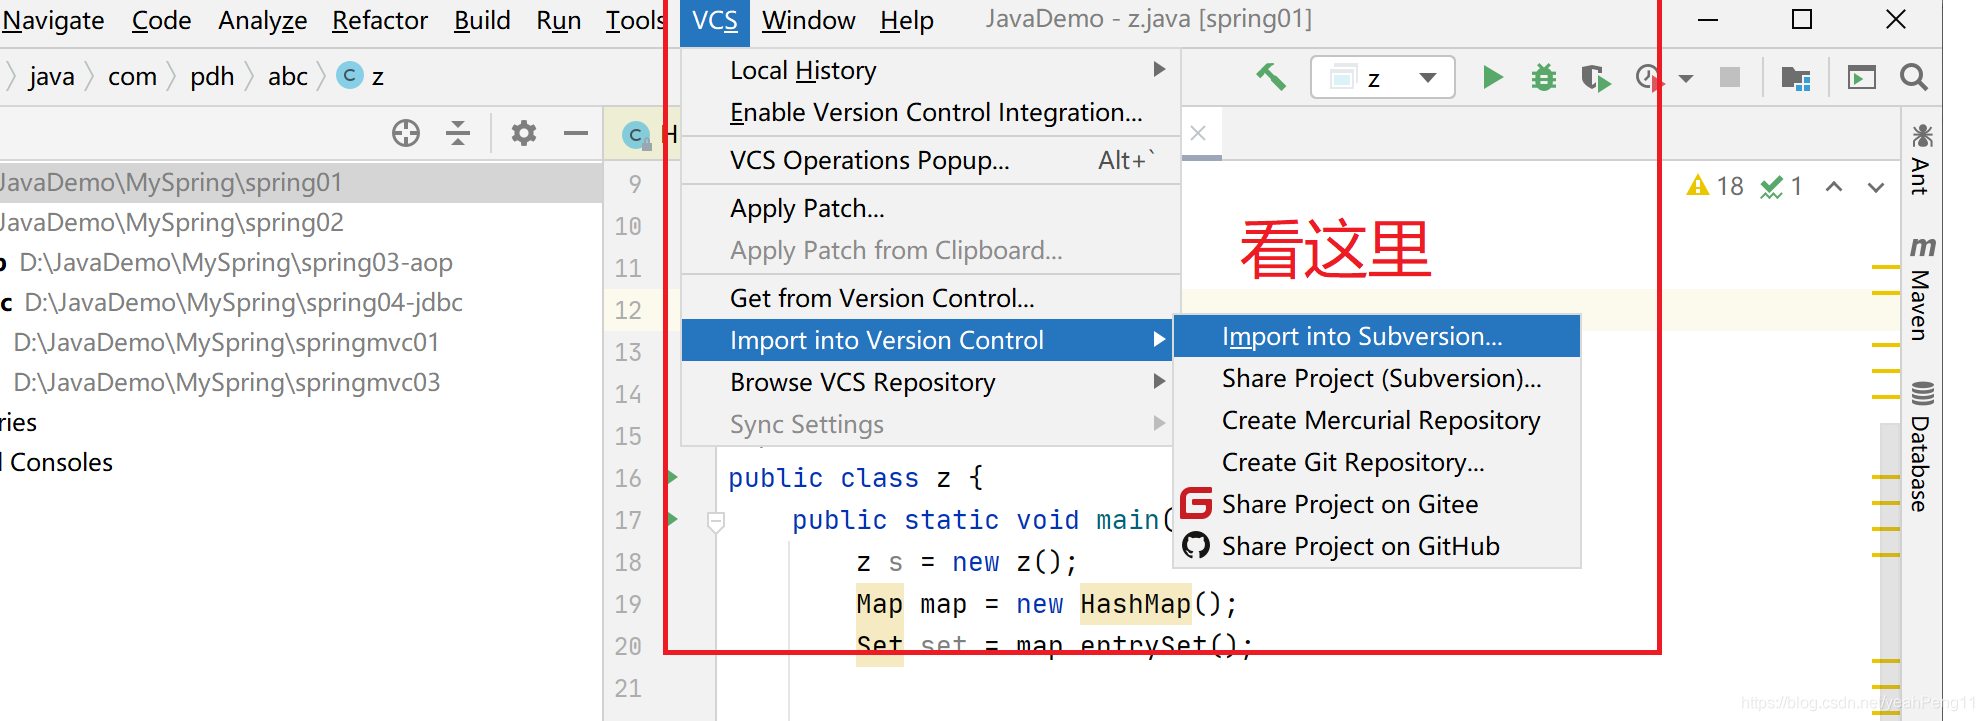
Task: Select the springmvc03 project row
Action: click(x=300, y=383)
